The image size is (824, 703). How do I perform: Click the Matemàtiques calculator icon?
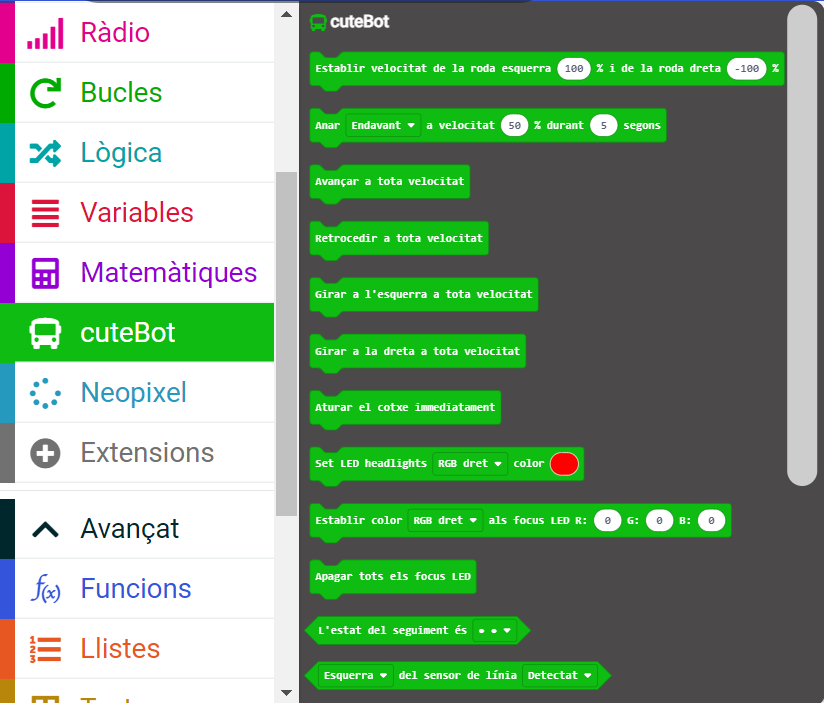click(x=45, y=273)
